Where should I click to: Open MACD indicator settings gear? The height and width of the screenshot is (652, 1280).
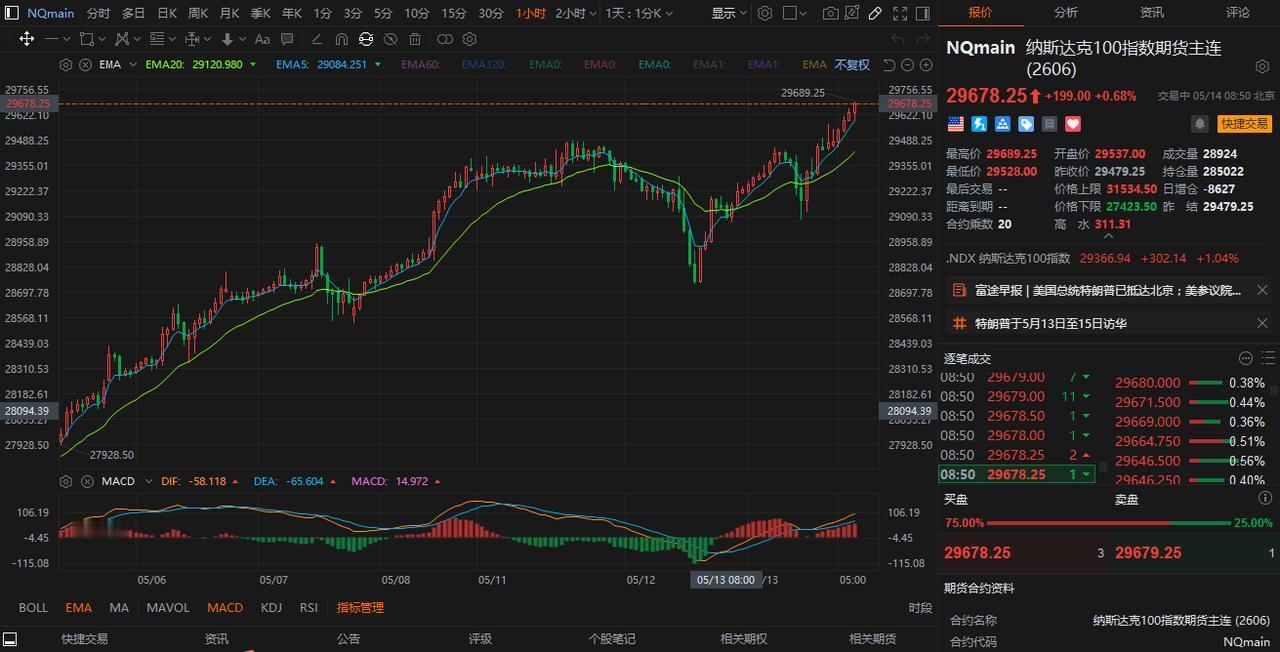pyautogui.click(x=66, y=481)
